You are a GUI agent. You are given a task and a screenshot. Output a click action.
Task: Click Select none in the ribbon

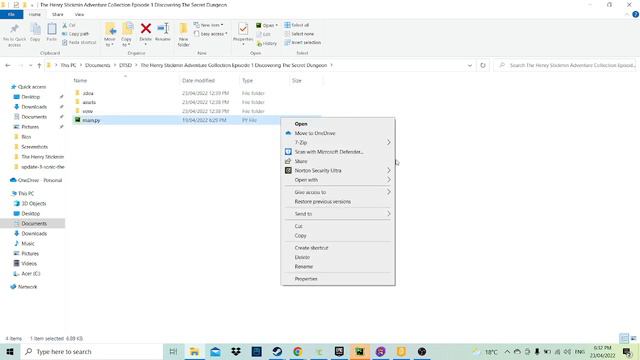(299, 34)
